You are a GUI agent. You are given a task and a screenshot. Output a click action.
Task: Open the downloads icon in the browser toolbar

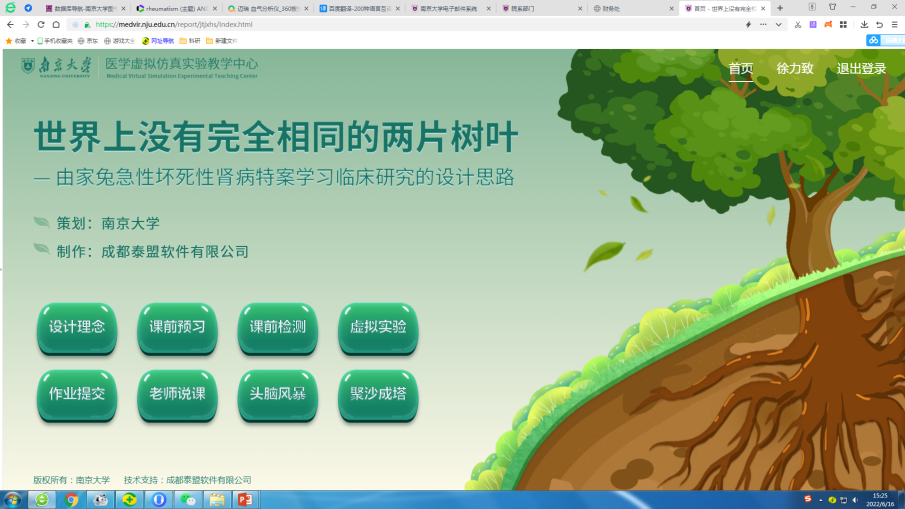click(864, 24)
